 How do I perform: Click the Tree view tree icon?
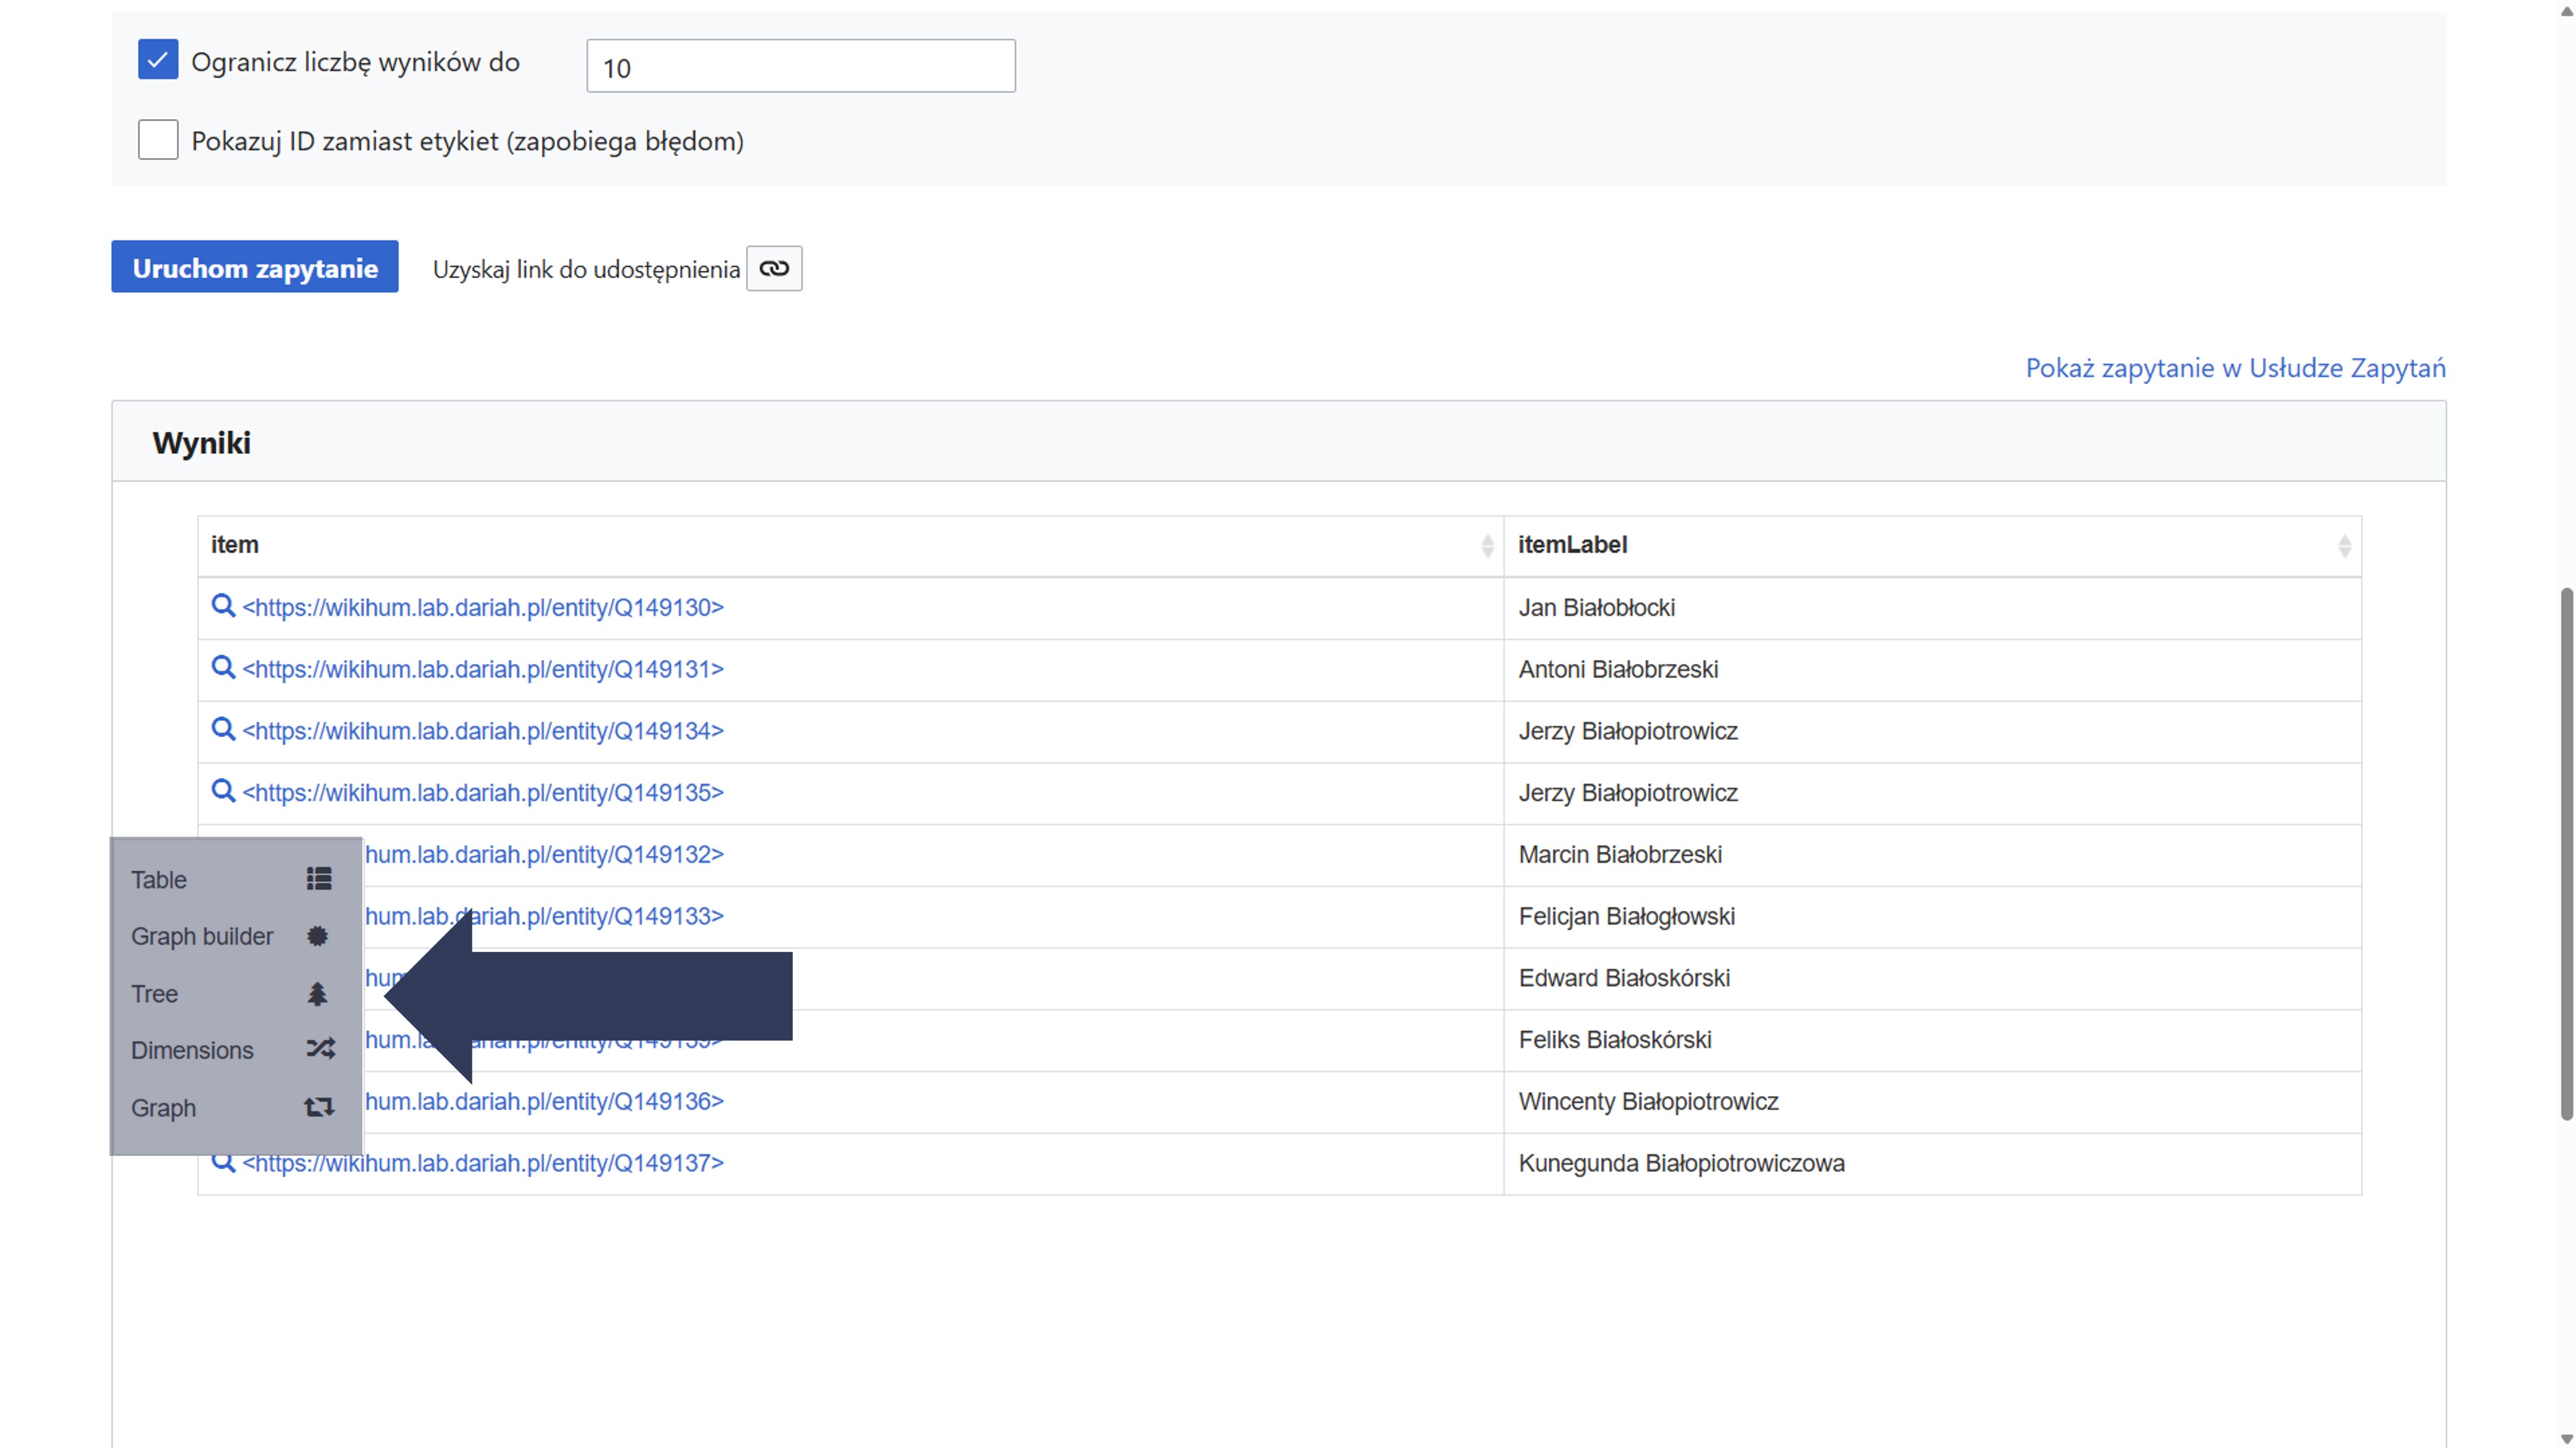(318, 994)
